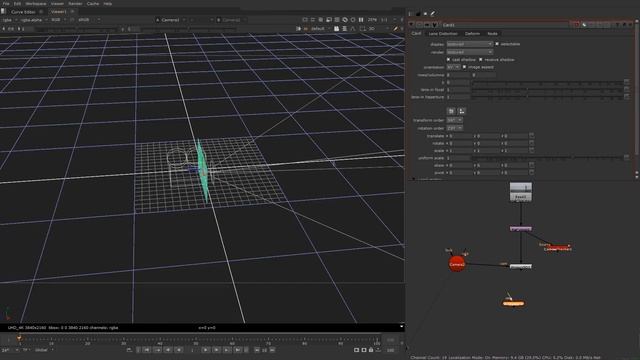Select the red CameraTracker node
Image resolution: width=640 pixels, height=360 pixels.
click(x=558, y=249)
